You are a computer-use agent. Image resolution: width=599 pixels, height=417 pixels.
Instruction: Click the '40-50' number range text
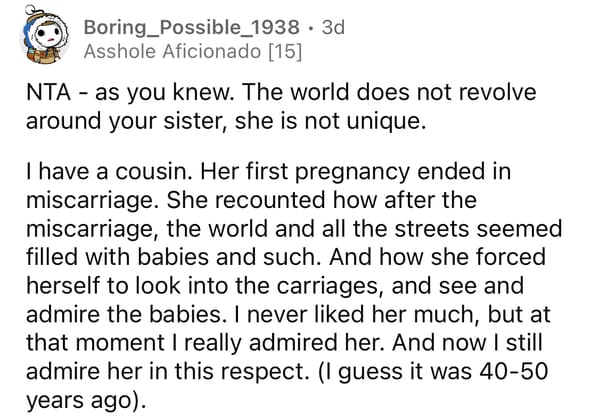[513, 371]
